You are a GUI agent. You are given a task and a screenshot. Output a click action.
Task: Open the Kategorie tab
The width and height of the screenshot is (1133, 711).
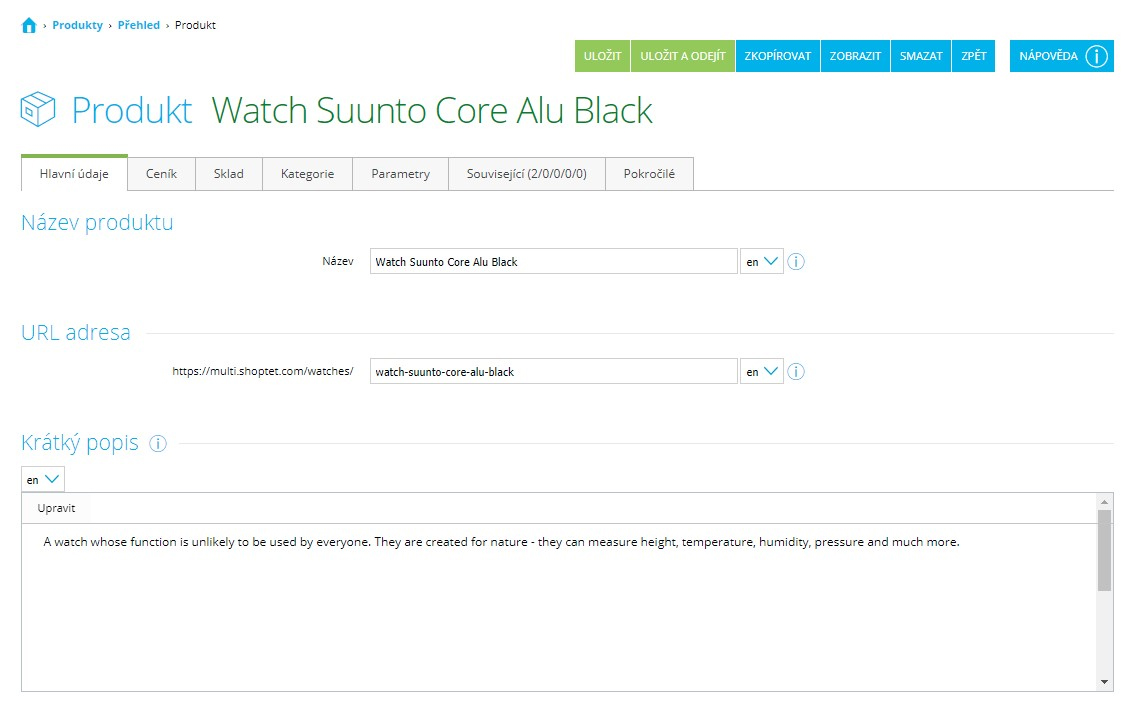pos(307,174)
